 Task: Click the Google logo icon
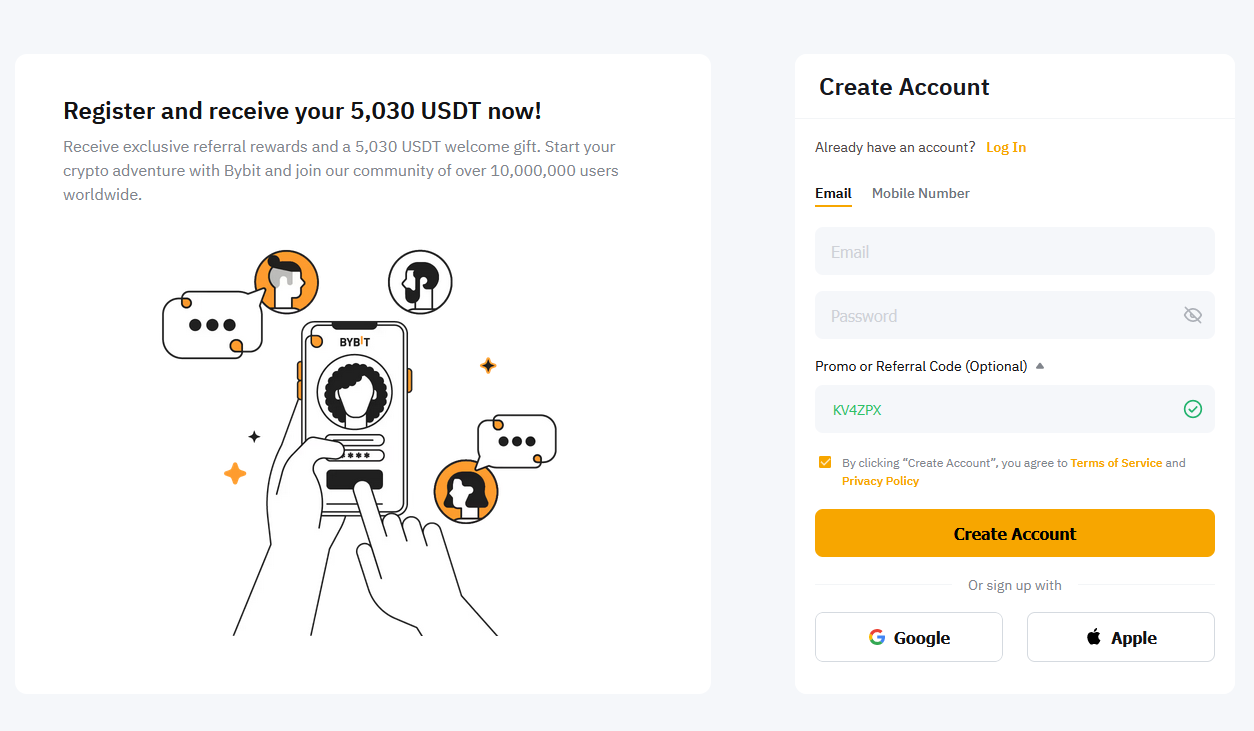tap(877, 637)
